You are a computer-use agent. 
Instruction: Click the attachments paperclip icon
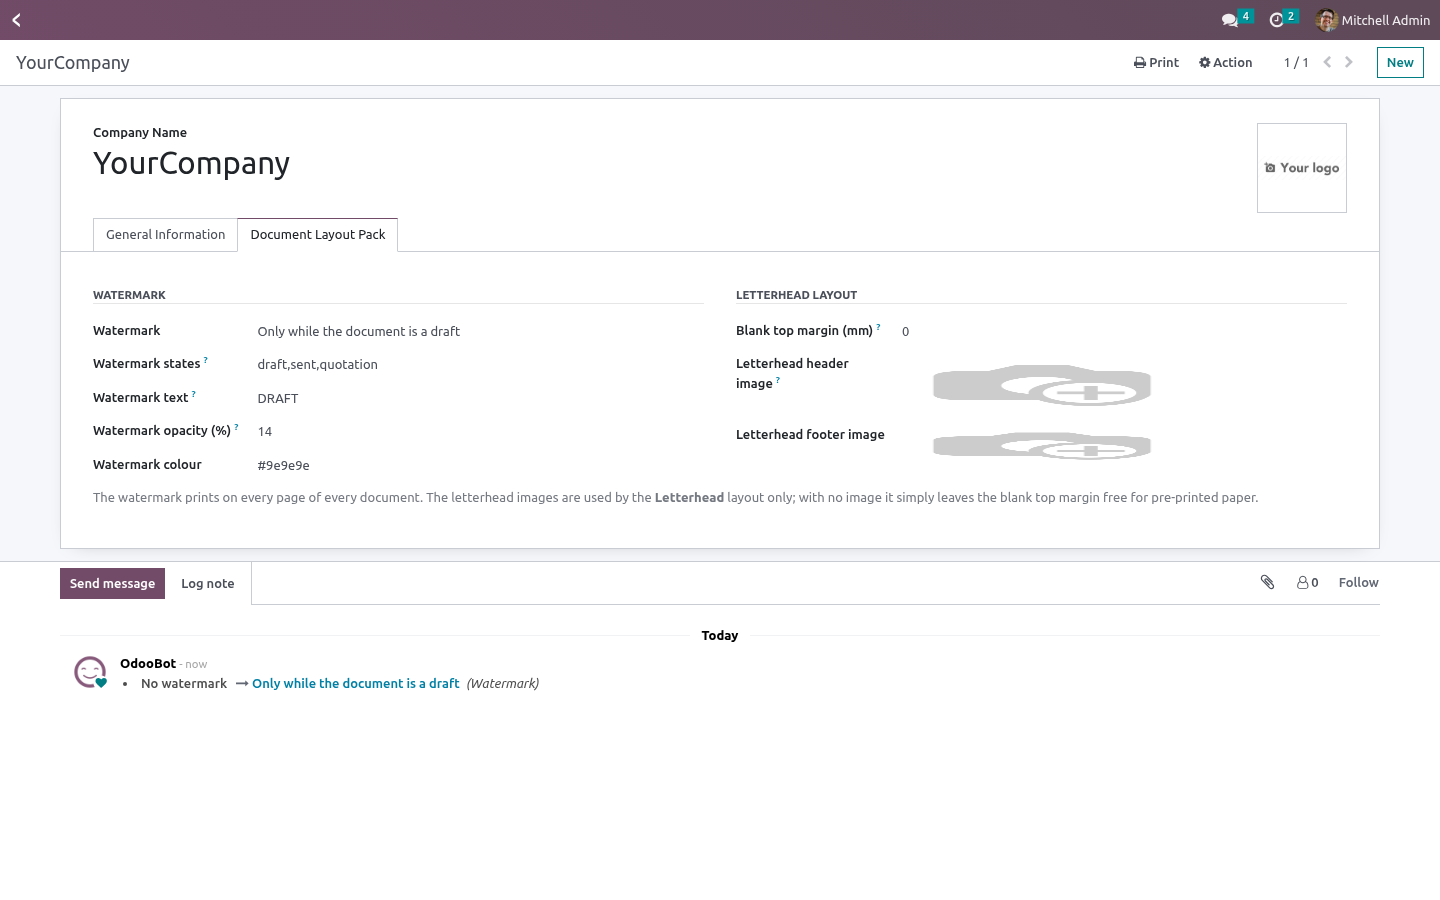tap(1267, 582)
